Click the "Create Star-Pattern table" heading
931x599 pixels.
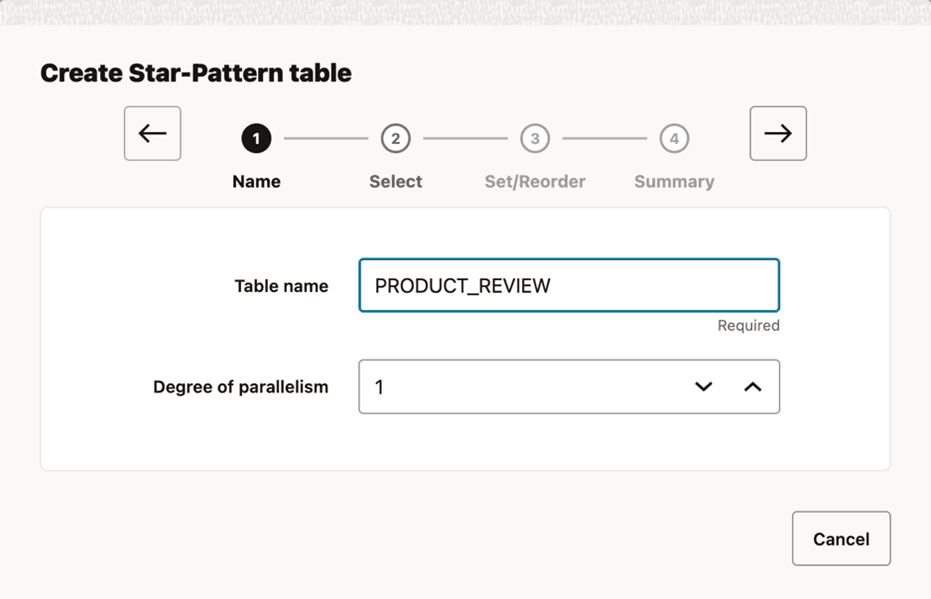pos(196,73)
